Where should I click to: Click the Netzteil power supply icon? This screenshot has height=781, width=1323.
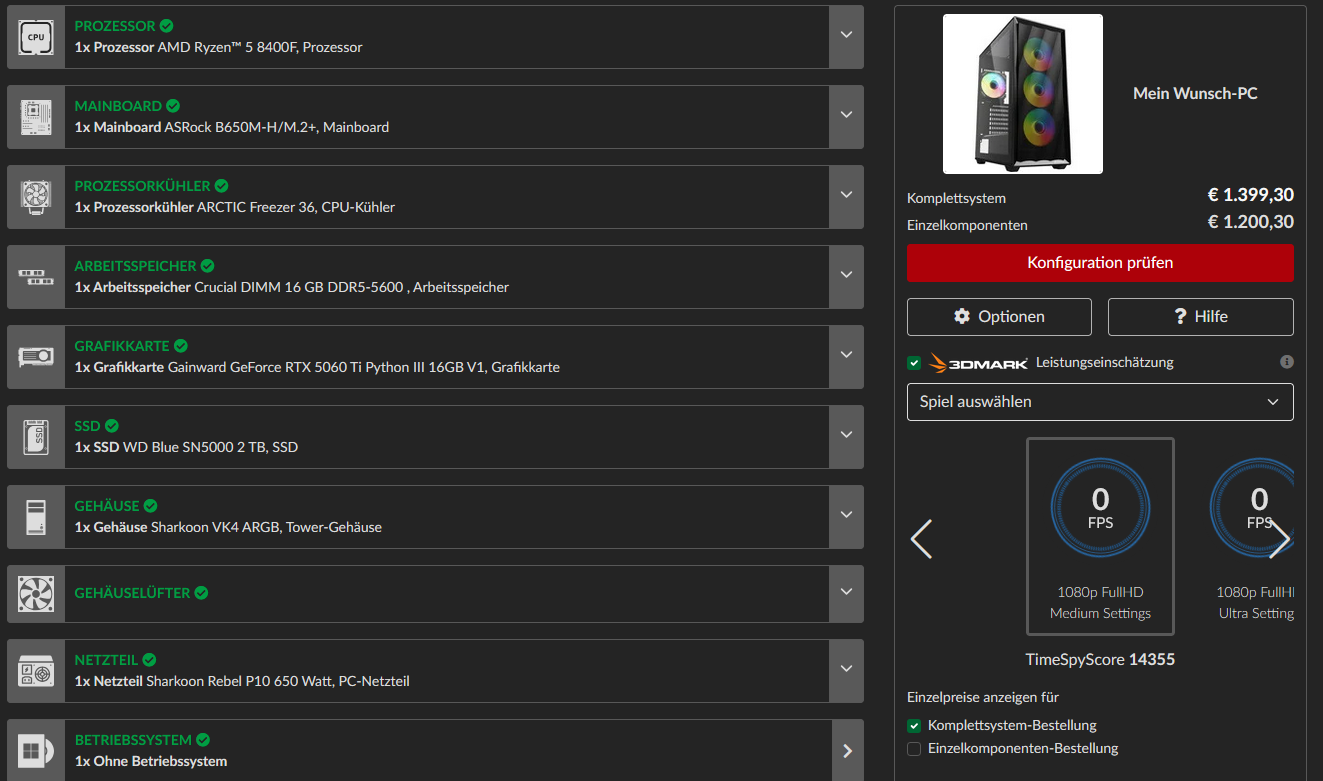click(x=36, y=671)
